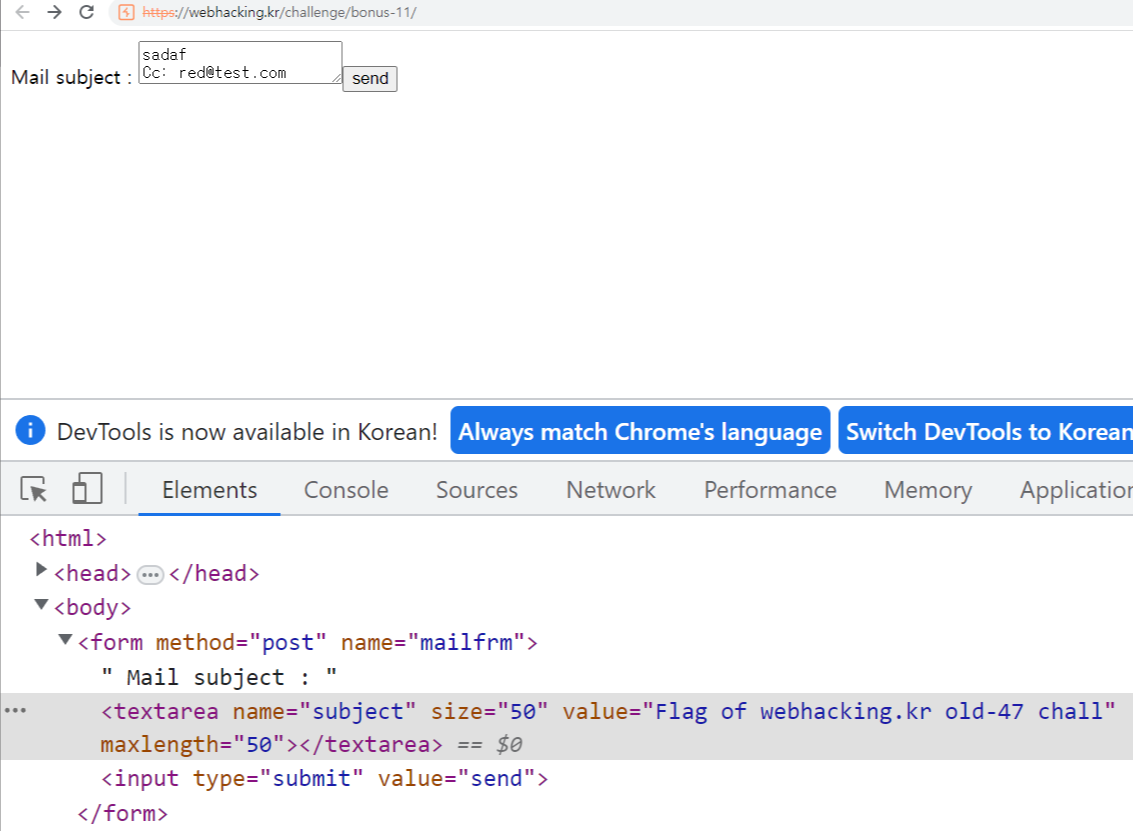Click the browser back arrow
This screenshot has height=831, width=1133.
(x=22, y=12)
